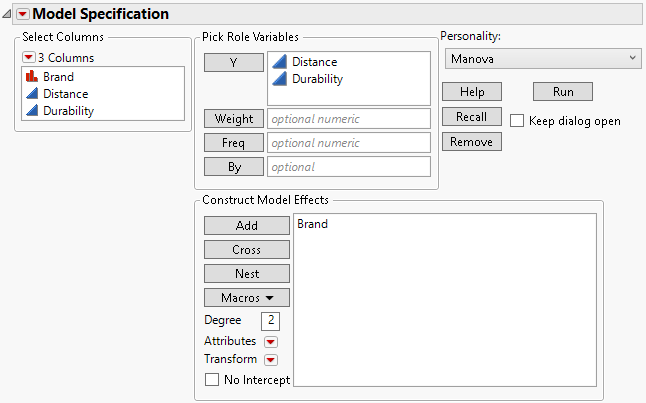Viewport: 646px width, 403px height.
Task: Open the Transform red triangle menu
Action: tap(270, 360)
